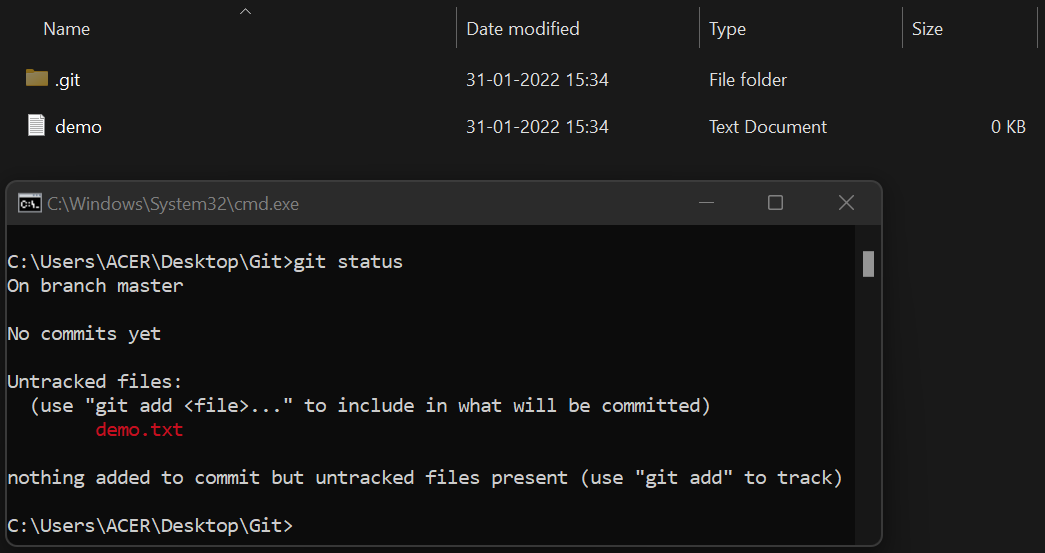Click the demo Text Document type cell
Screen dimensions: 1045x553
click(768, 127)
